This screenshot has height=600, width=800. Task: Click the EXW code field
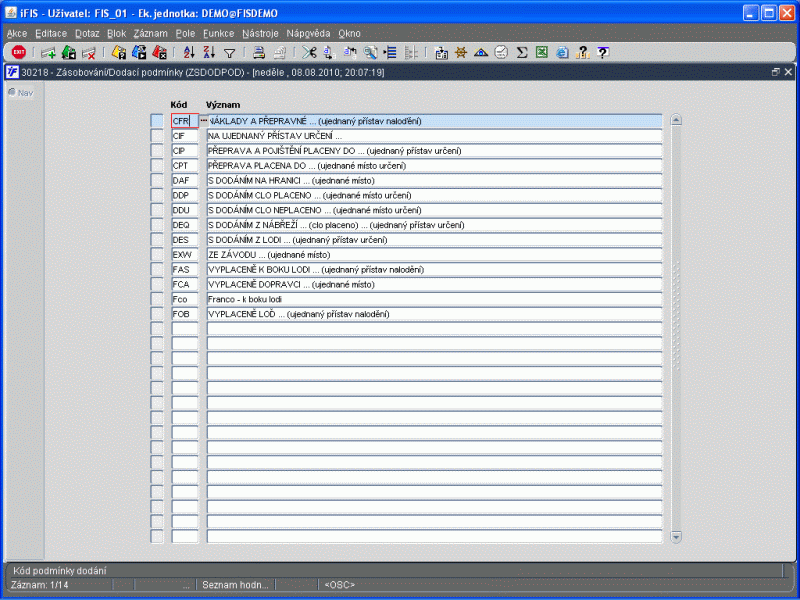tap(185, 255)
